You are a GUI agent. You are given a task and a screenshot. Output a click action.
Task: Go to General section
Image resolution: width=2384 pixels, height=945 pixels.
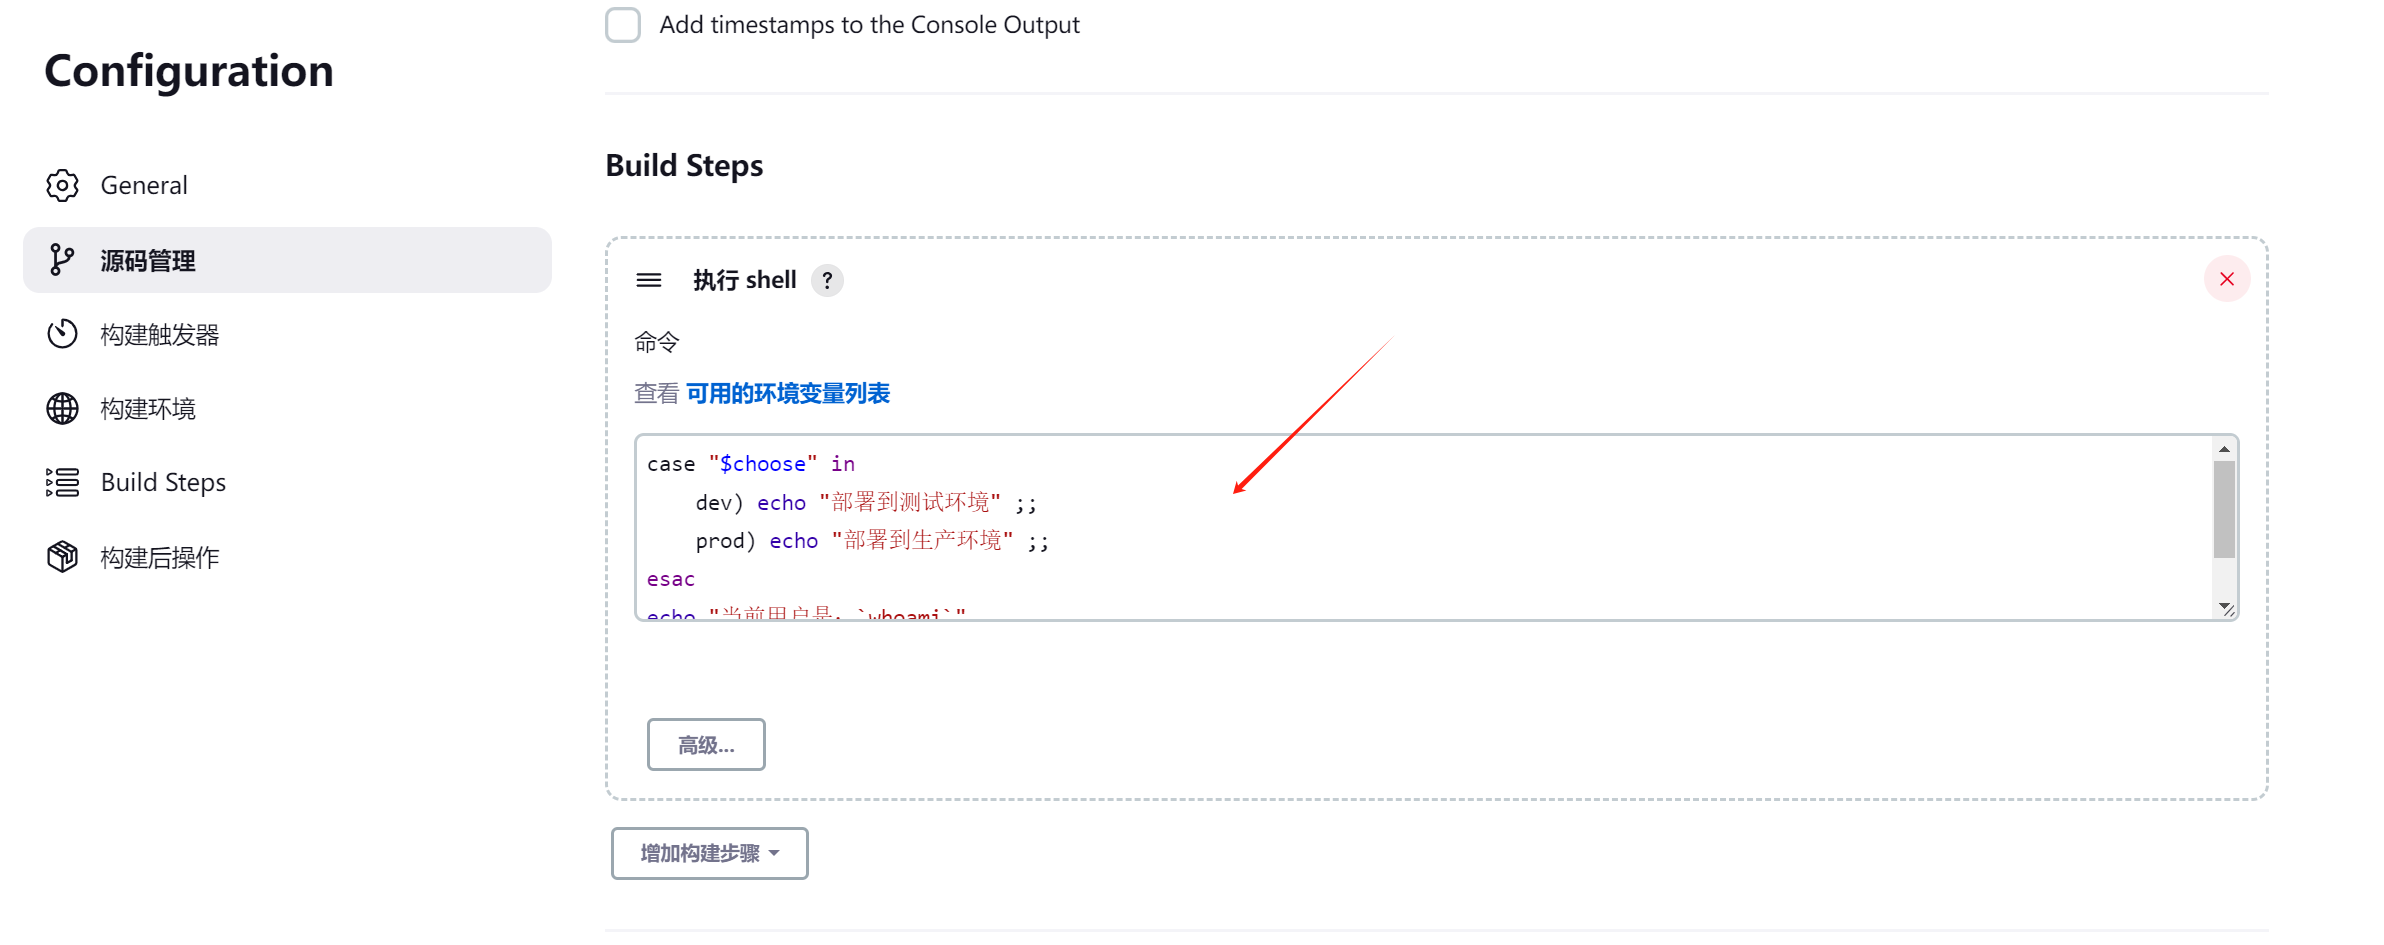click(287, 185)
